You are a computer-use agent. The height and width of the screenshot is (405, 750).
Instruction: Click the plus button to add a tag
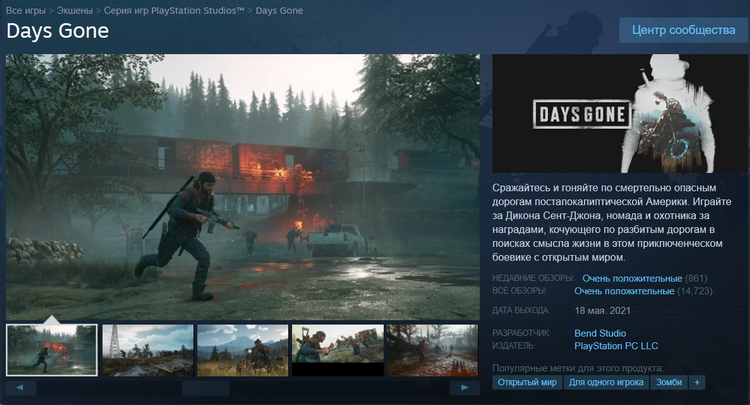tap(697, 382)
